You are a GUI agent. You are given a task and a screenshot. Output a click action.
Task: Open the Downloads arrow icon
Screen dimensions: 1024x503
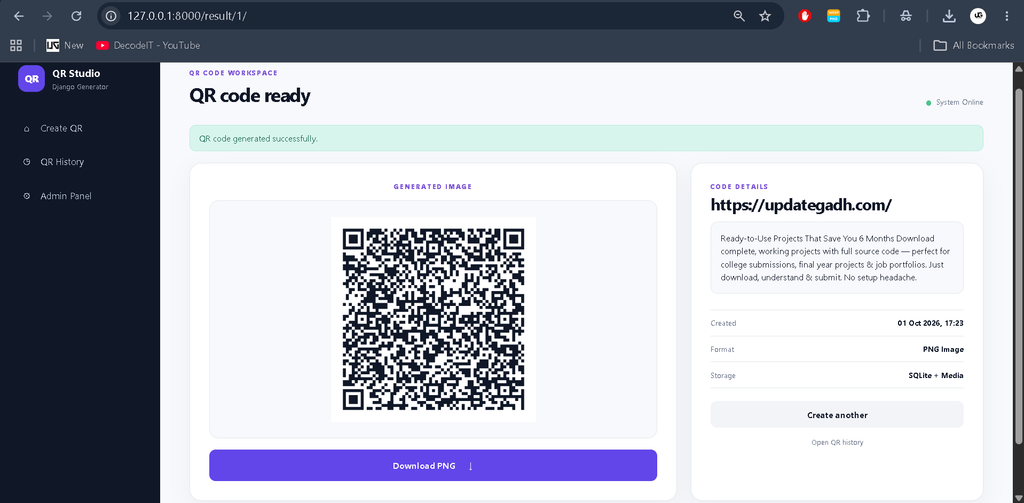pos(949,16)
